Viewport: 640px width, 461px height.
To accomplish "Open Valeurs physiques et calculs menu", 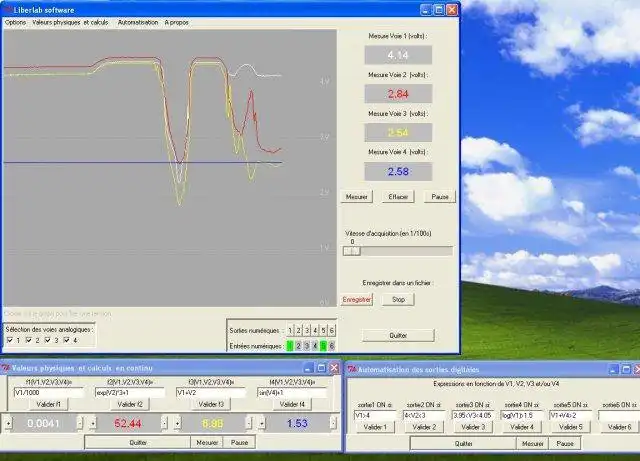I will (70, 21).
